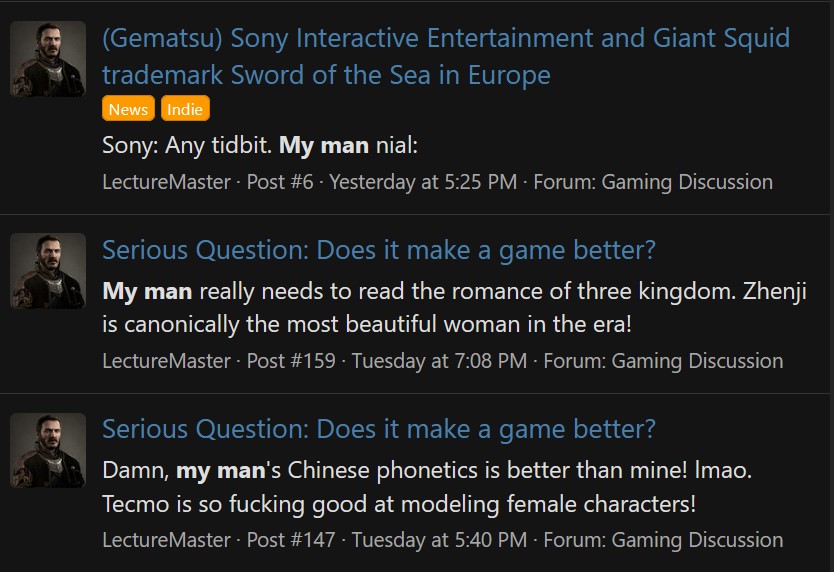Image resolution: width=834 pixels, height=572 pixels.
Task: Open Gaming Discussion forum from Post #159 result
Action: pyautogui.click(x=697, y=361)
